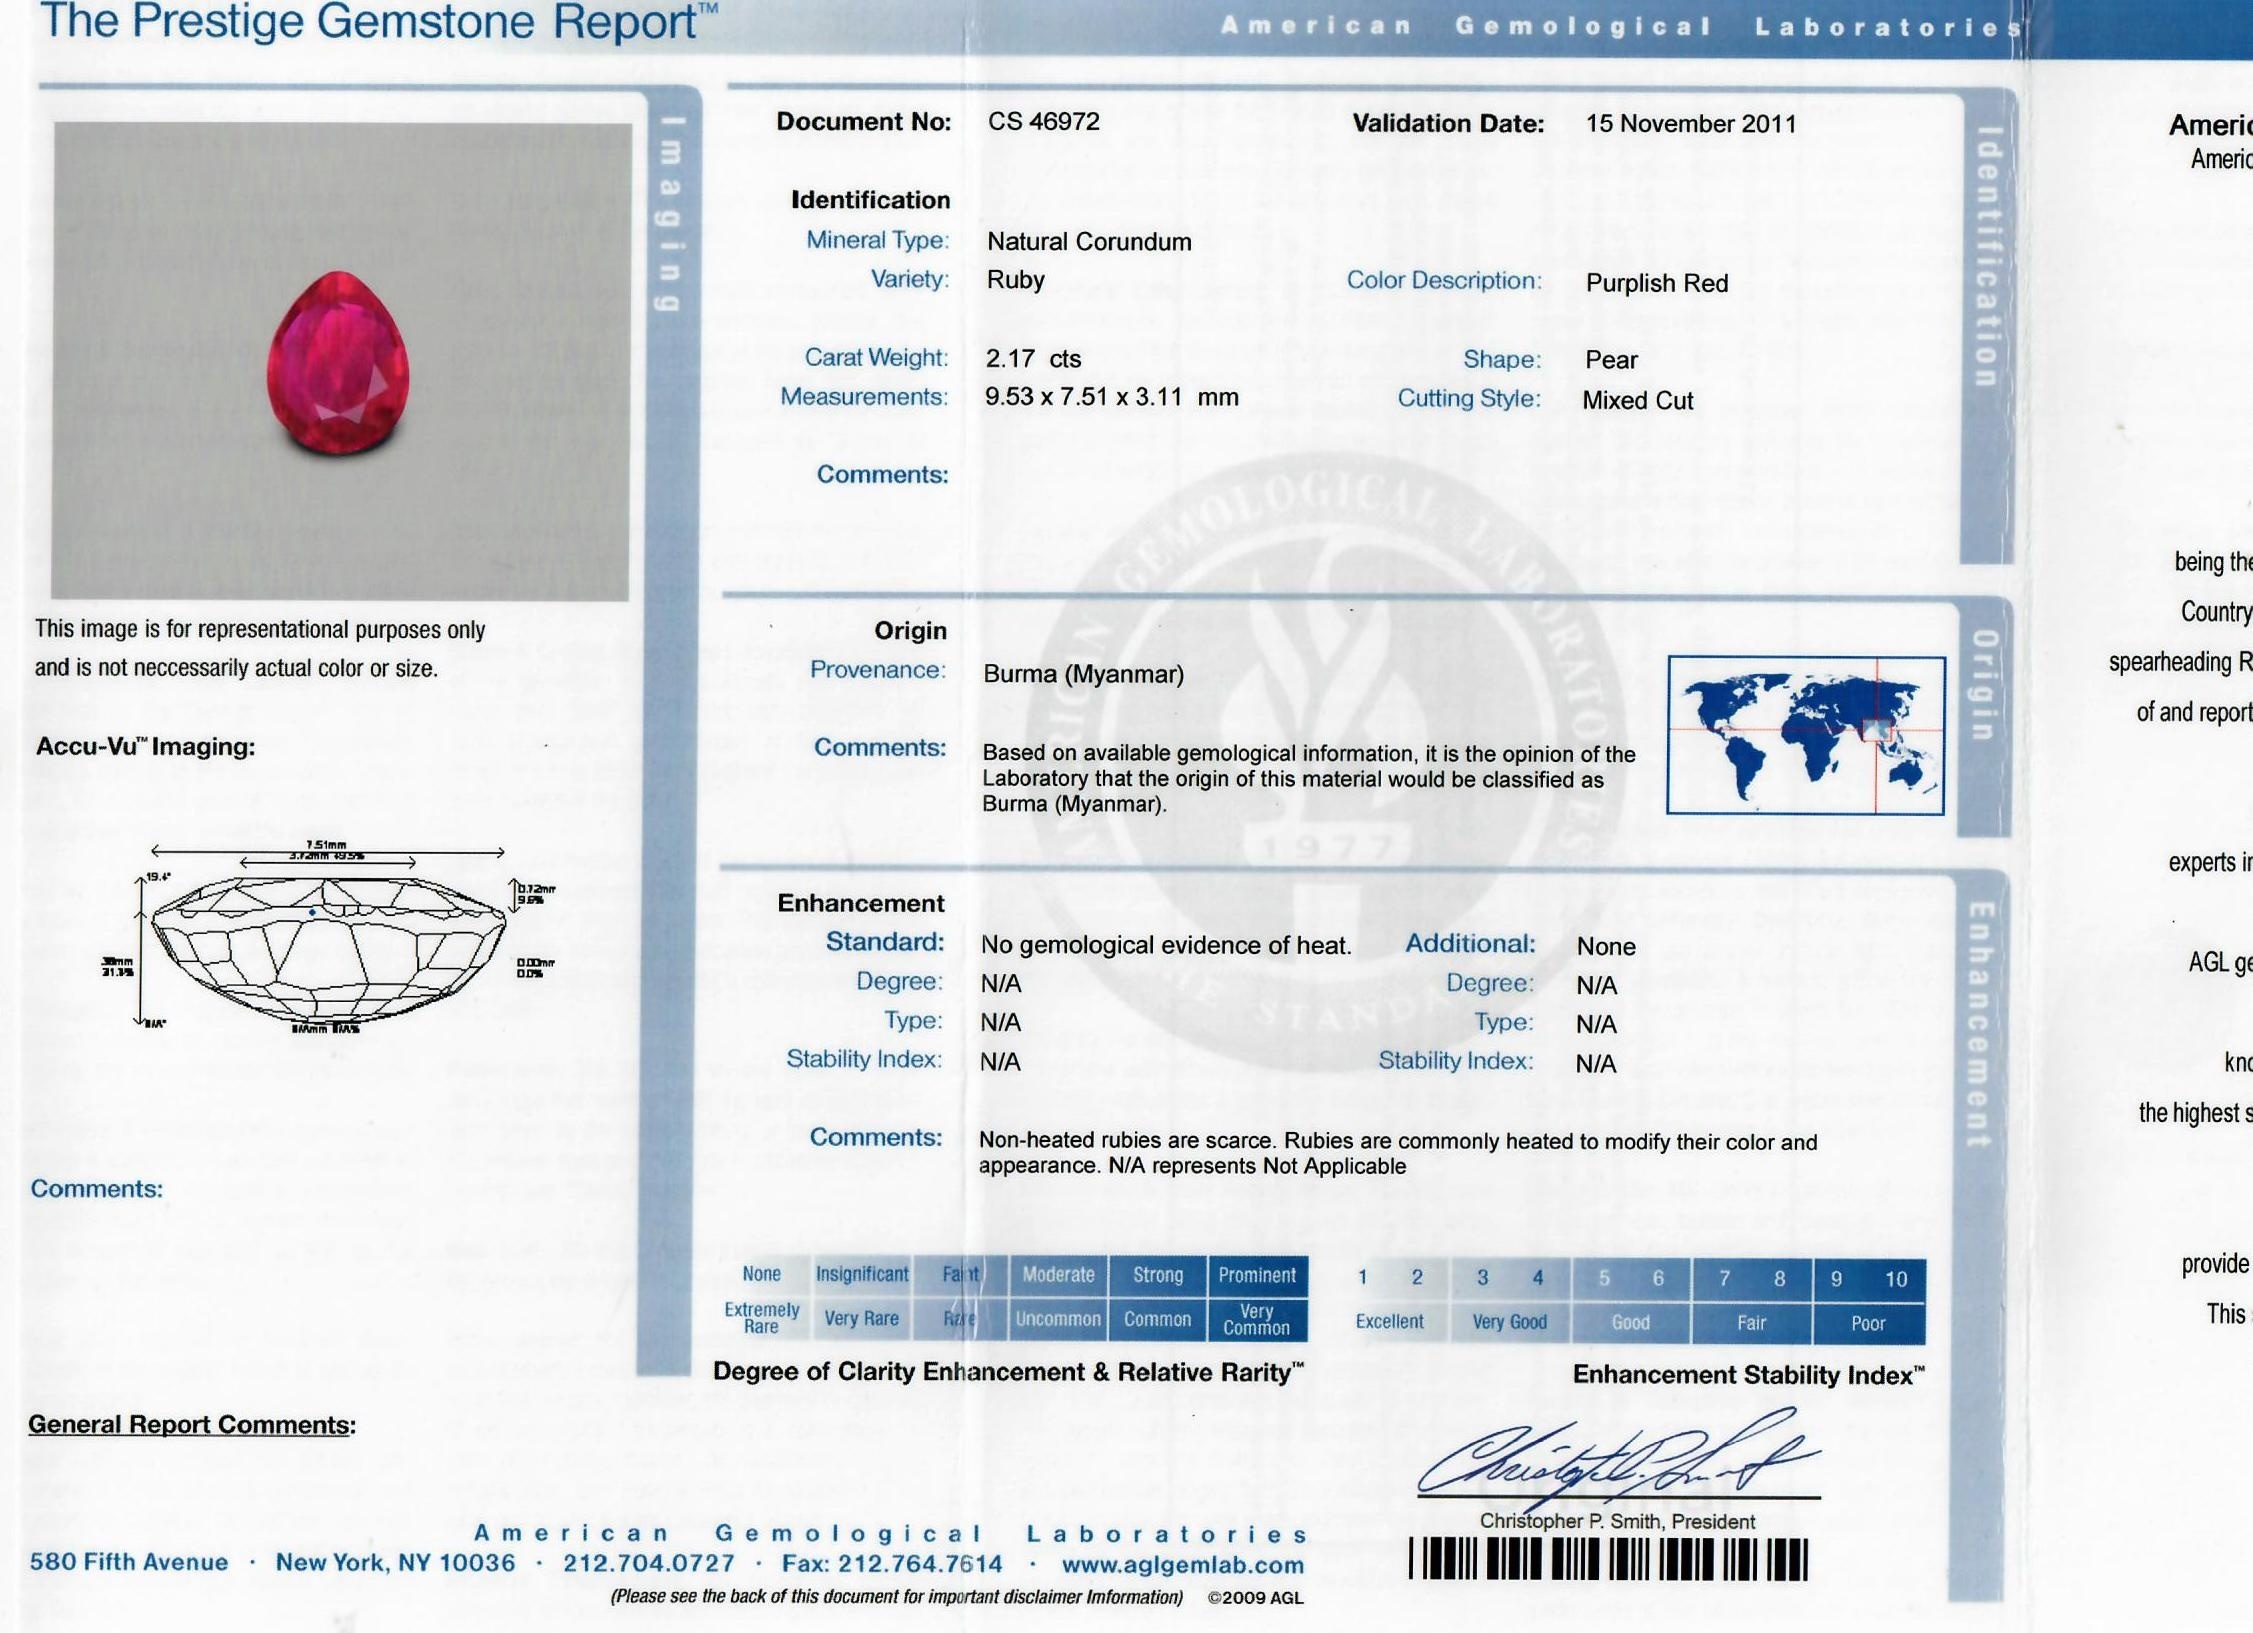Click the barcode under the signature
Image resolution: width=2253 pixels, height=1633 pixels.
(x=1608, y=1559)
